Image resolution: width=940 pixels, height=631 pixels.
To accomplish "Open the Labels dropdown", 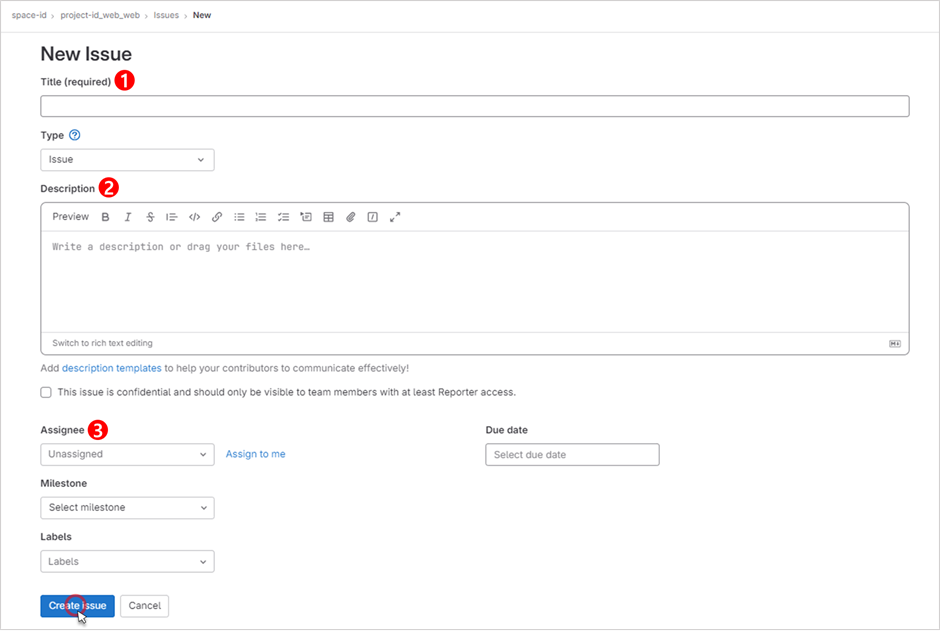I will [x=127, y=561].
